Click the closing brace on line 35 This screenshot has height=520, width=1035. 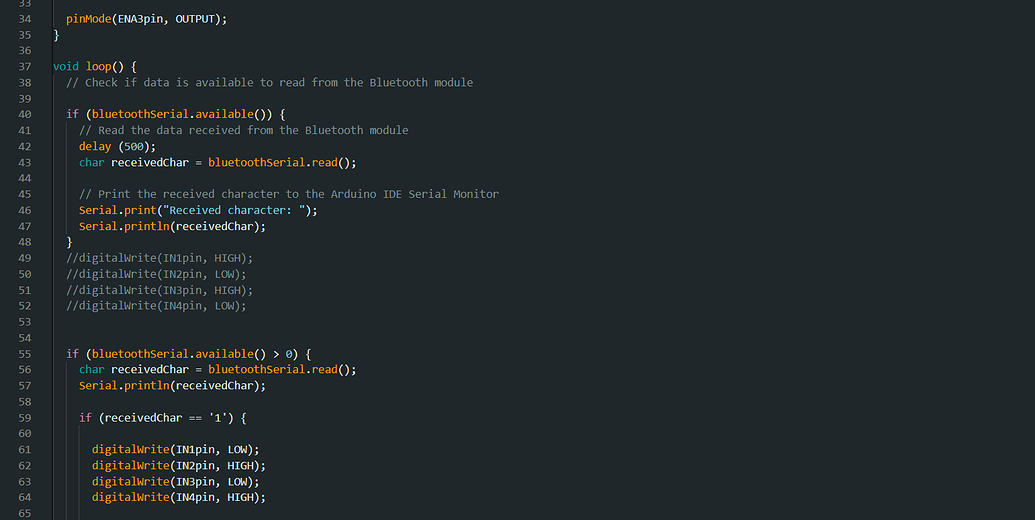pos(56,35)
